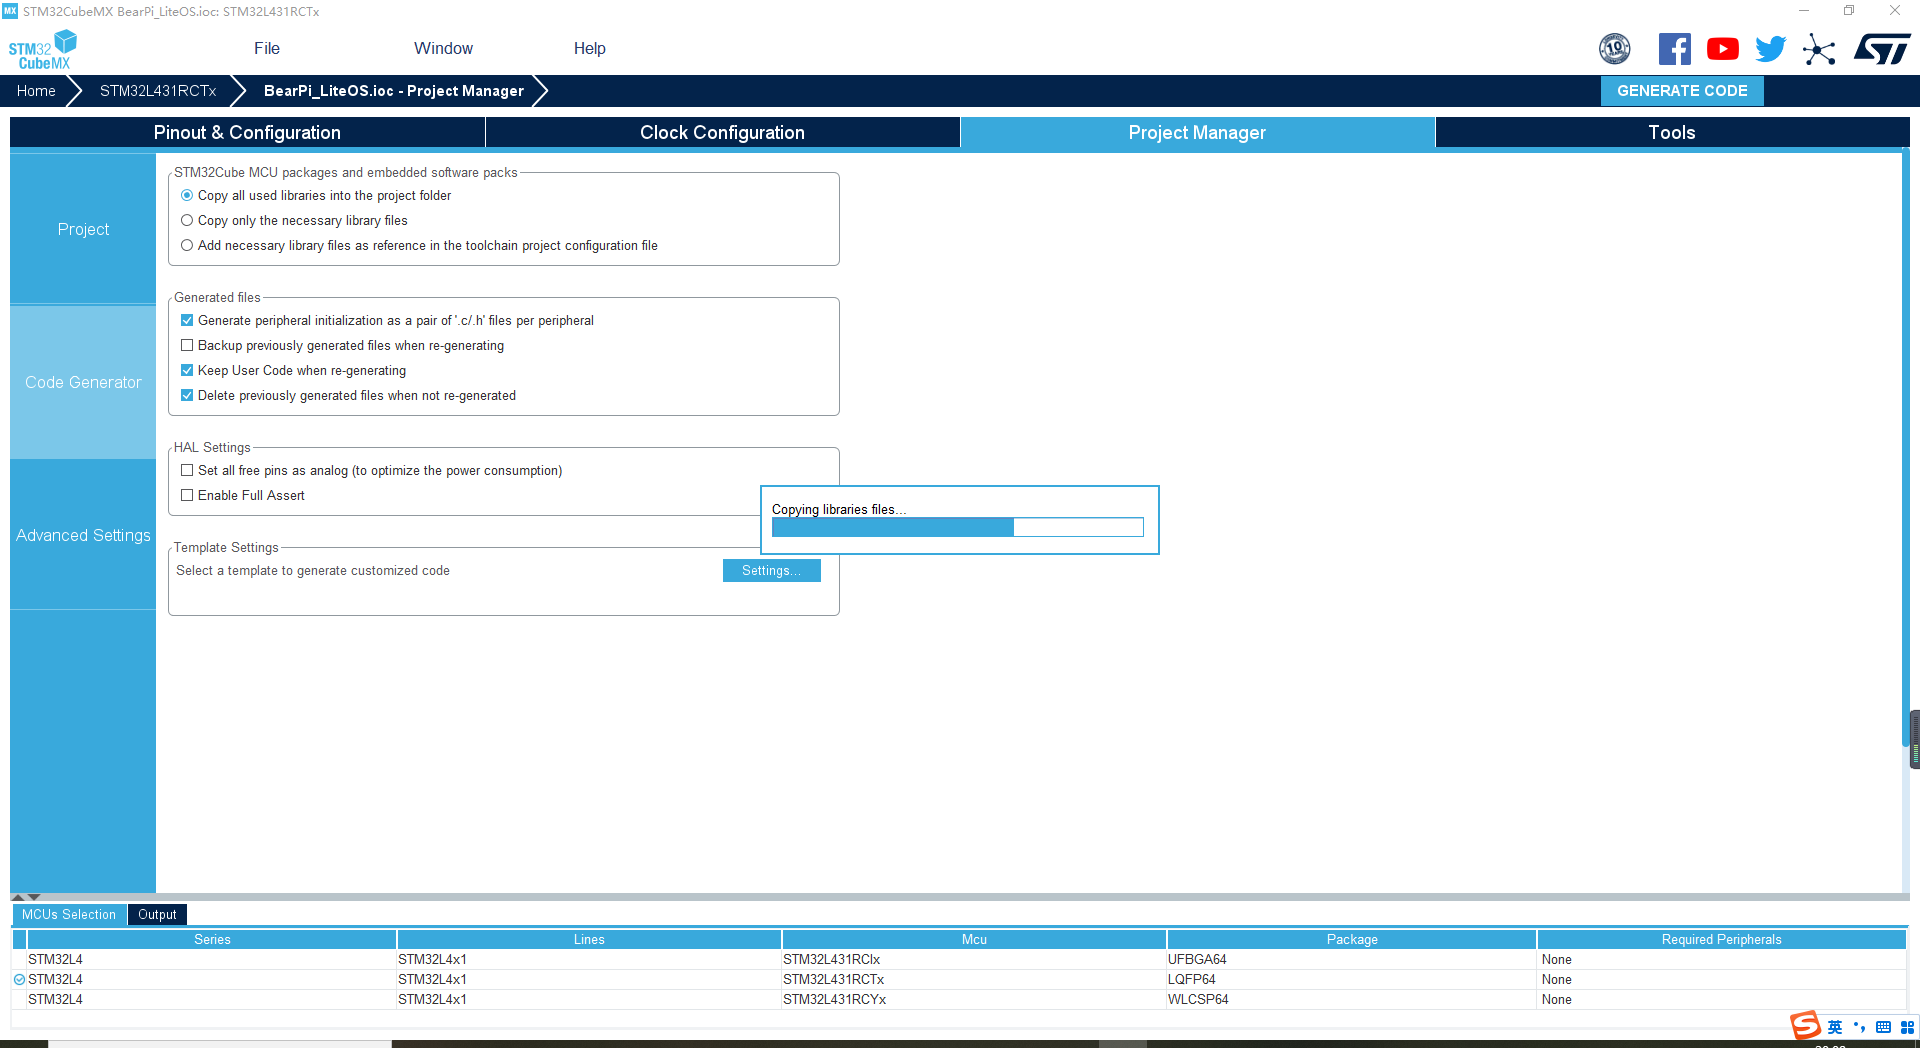Open the Advanced Settings side section
Viewport: 1920px width, 1048px height.
pyautogui.click(x=83, y=535)
